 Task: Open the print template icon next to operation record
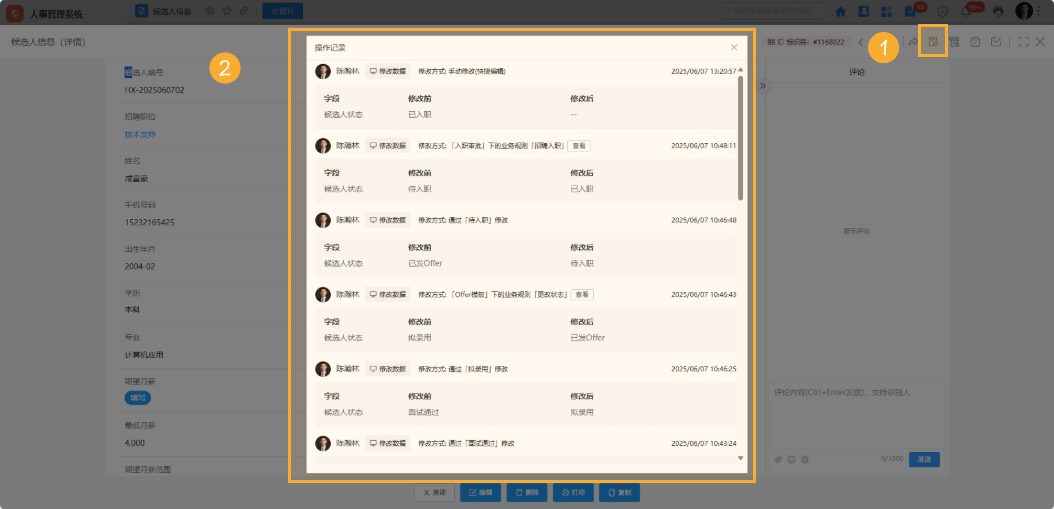pos(954,42)
